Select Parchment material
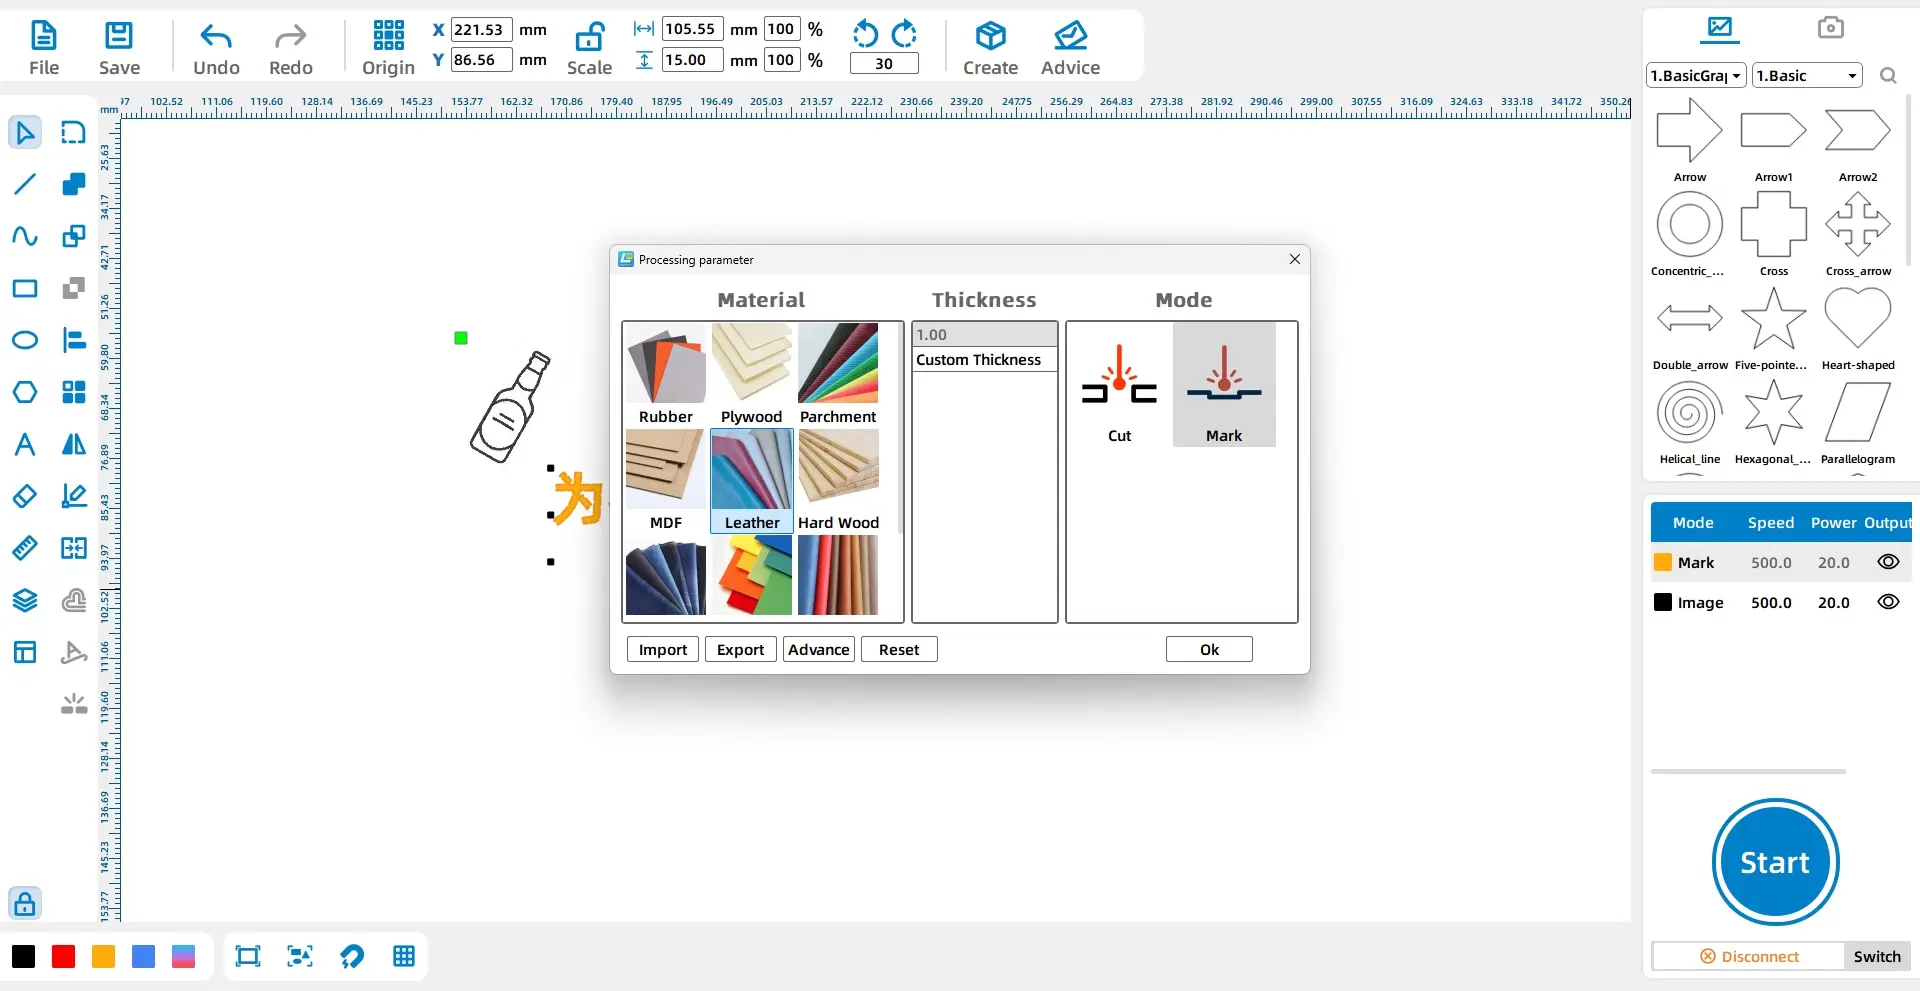The height and width of the screenshot is (991, 1920). point(838,374)
